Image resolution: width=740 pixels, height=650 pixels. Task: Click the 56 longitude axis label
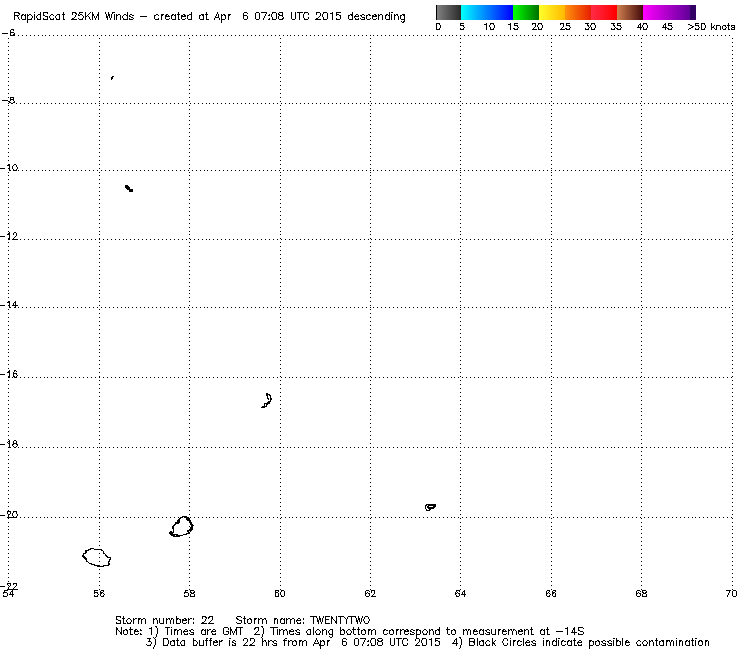[99, 593]
